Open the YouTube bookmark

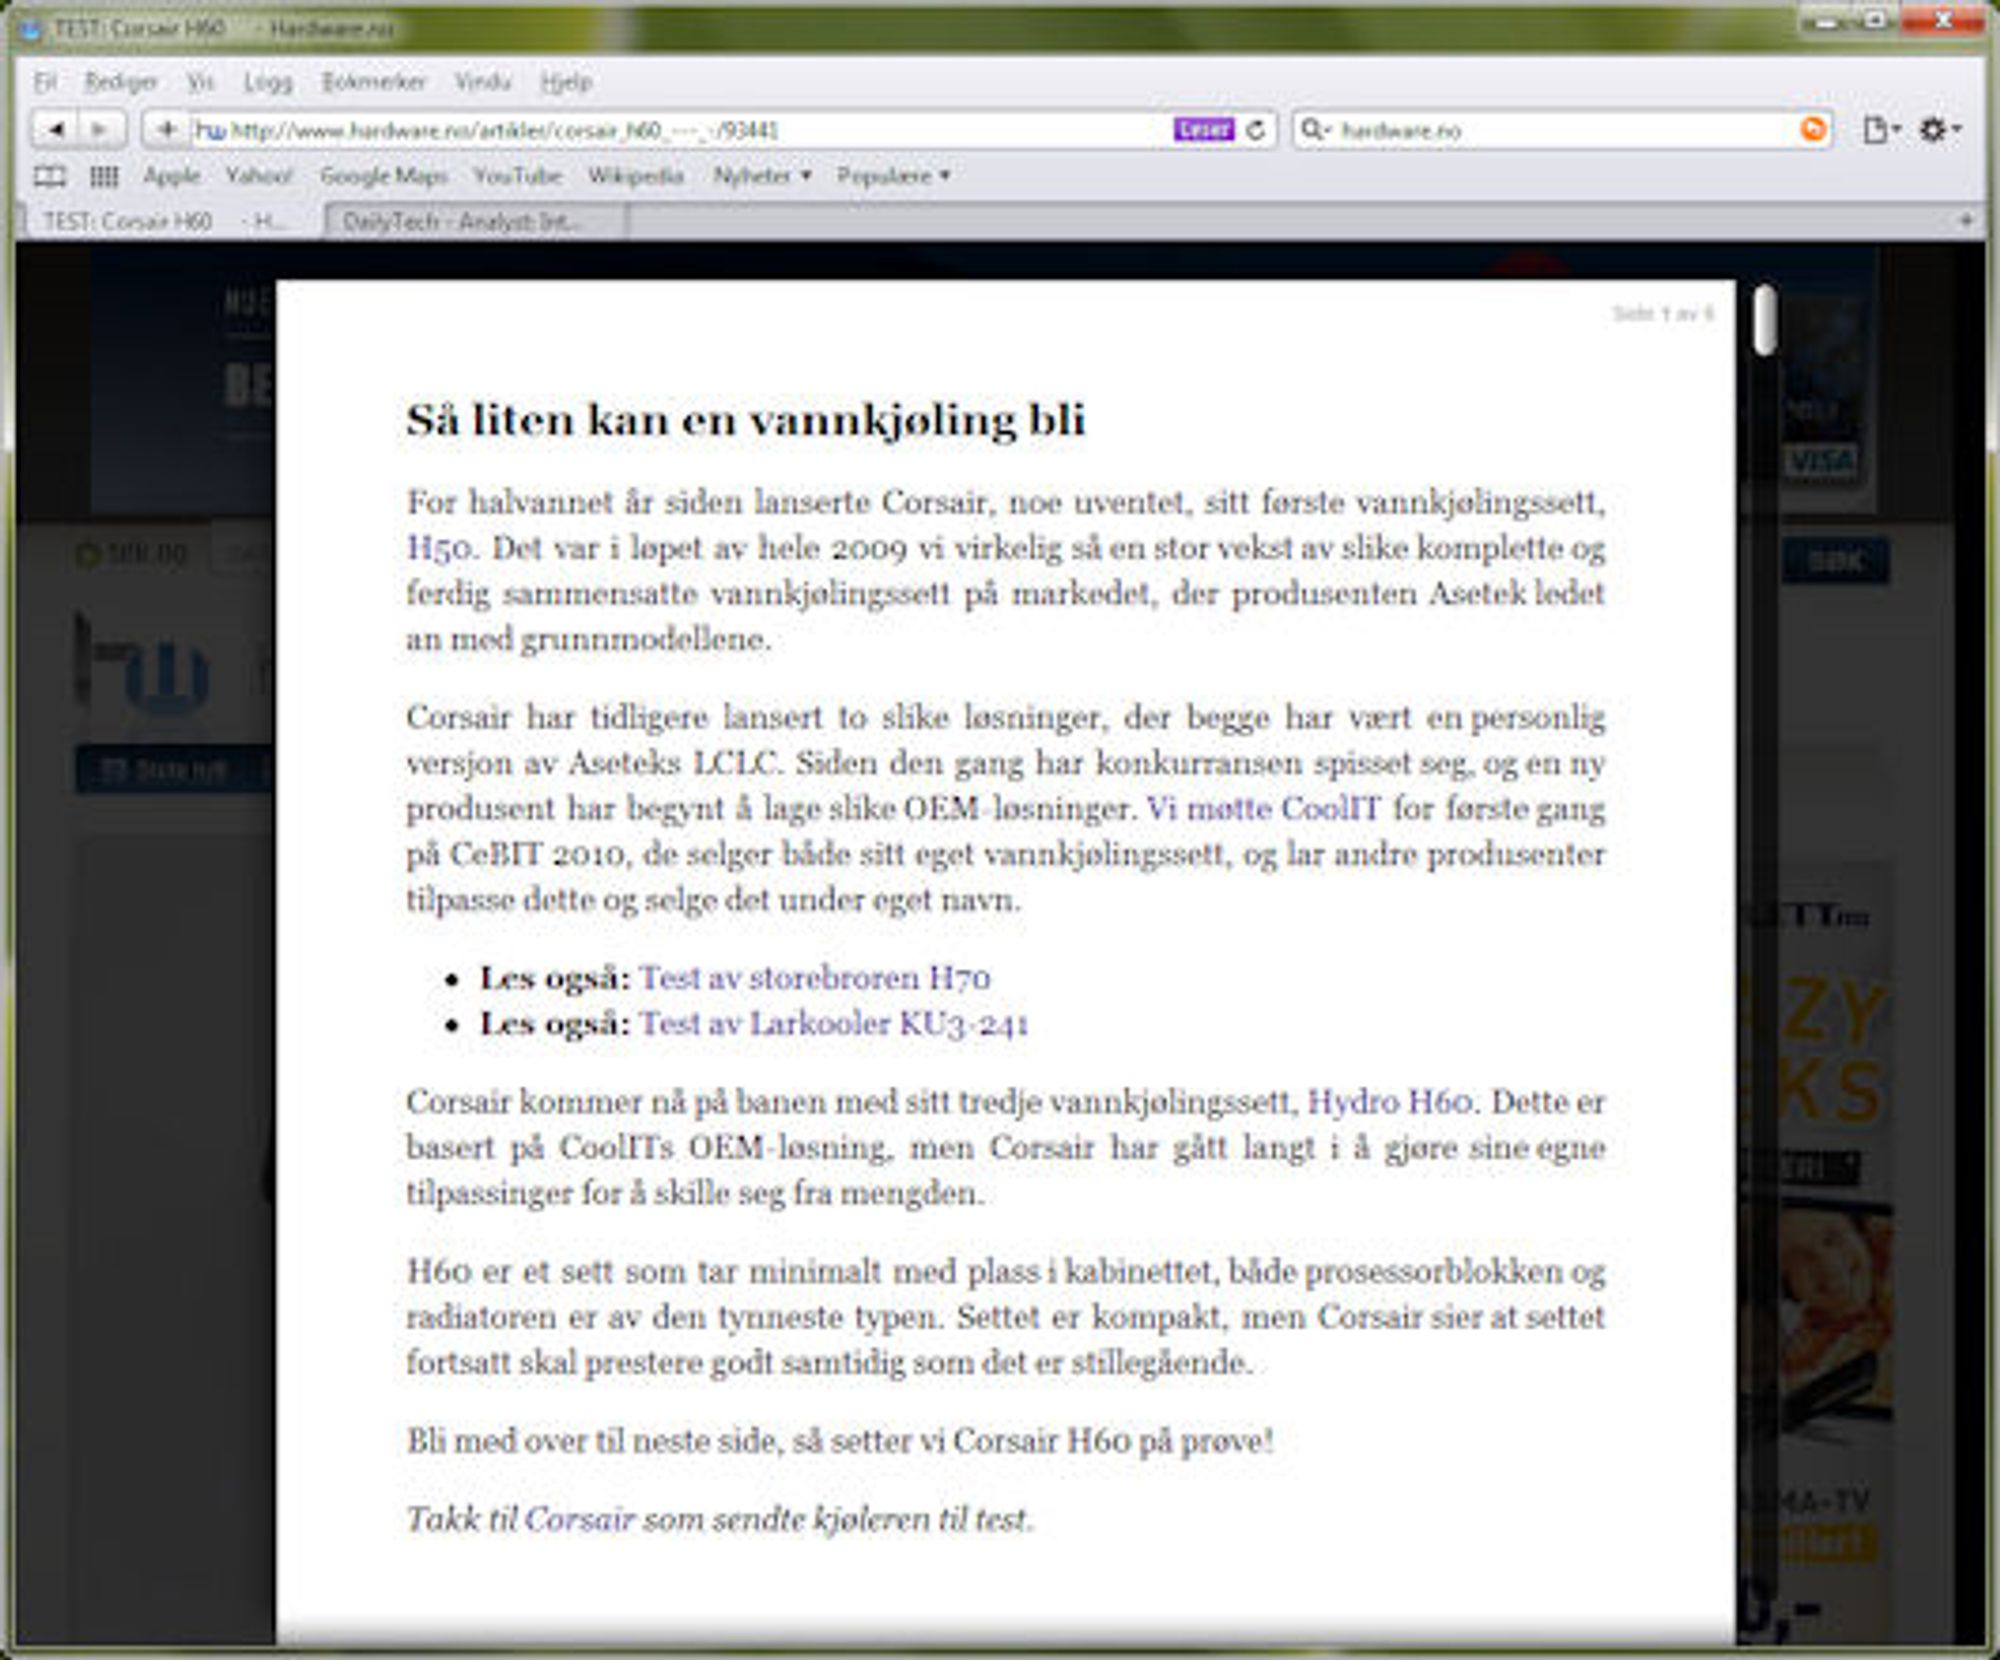click(517, 176)
